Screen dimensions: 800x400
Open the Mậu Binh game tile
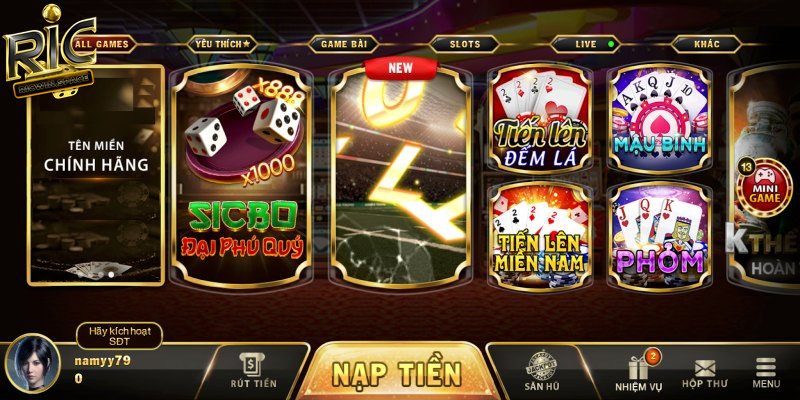click(x=660, y=118)
